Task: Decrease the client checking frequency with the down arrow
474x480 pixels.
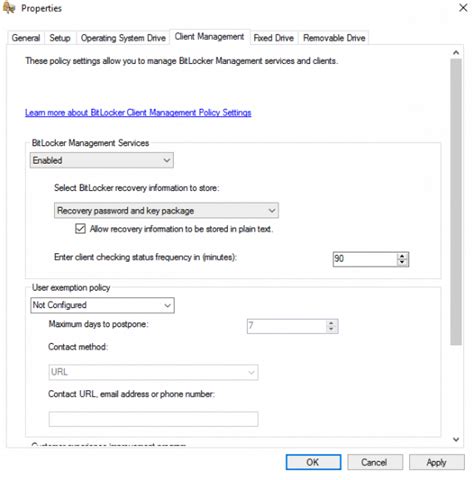Action: 402,262
